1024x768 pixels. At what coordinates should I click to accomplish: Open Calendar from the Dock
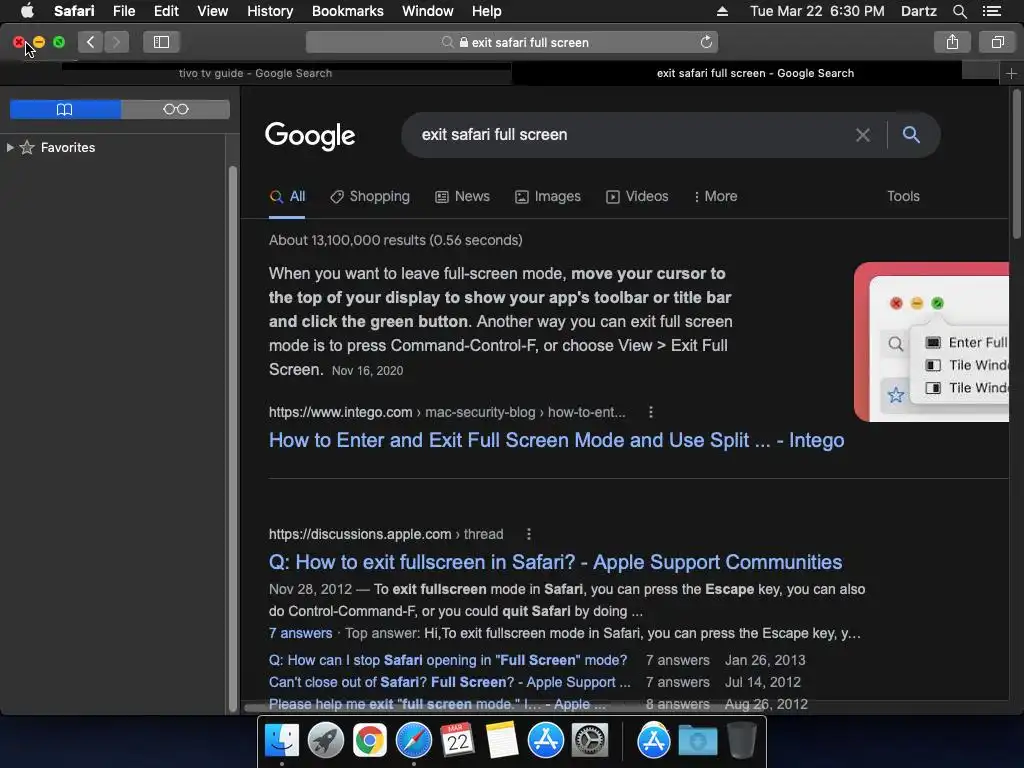[x=457, y=741]
